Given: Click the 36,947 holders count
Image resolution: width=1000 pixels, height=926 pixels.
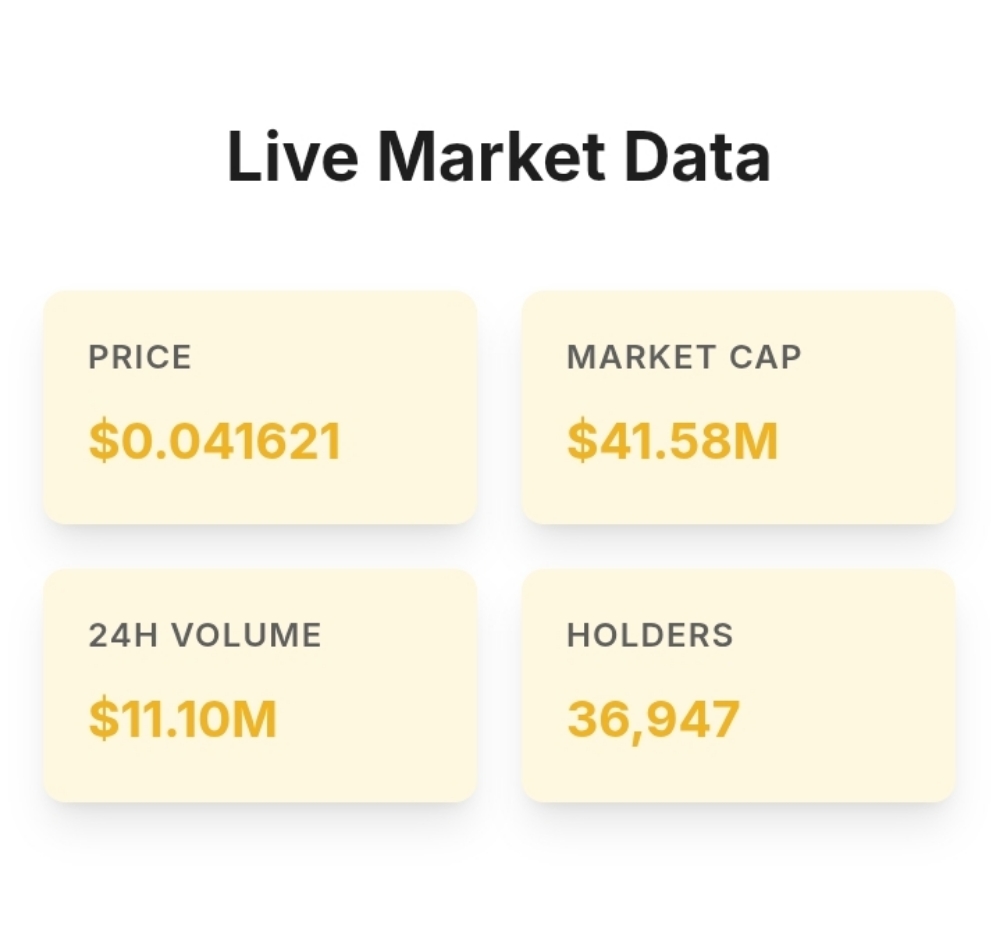Looking at the screenshot, I should 653,719.
